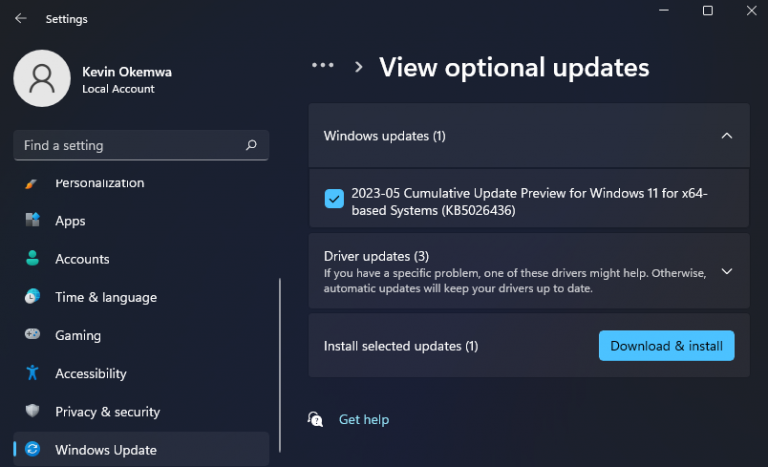Expand the Driver updates section chevron
Screen dimensions: 768x467
coord(727,271)
